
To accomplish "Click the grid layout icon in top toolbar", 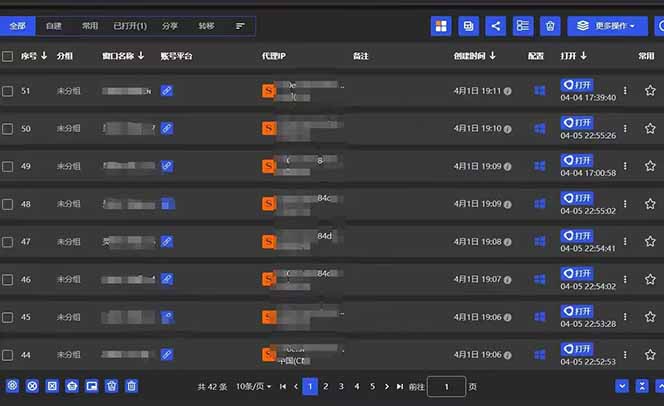I will (x=441, y=26).
